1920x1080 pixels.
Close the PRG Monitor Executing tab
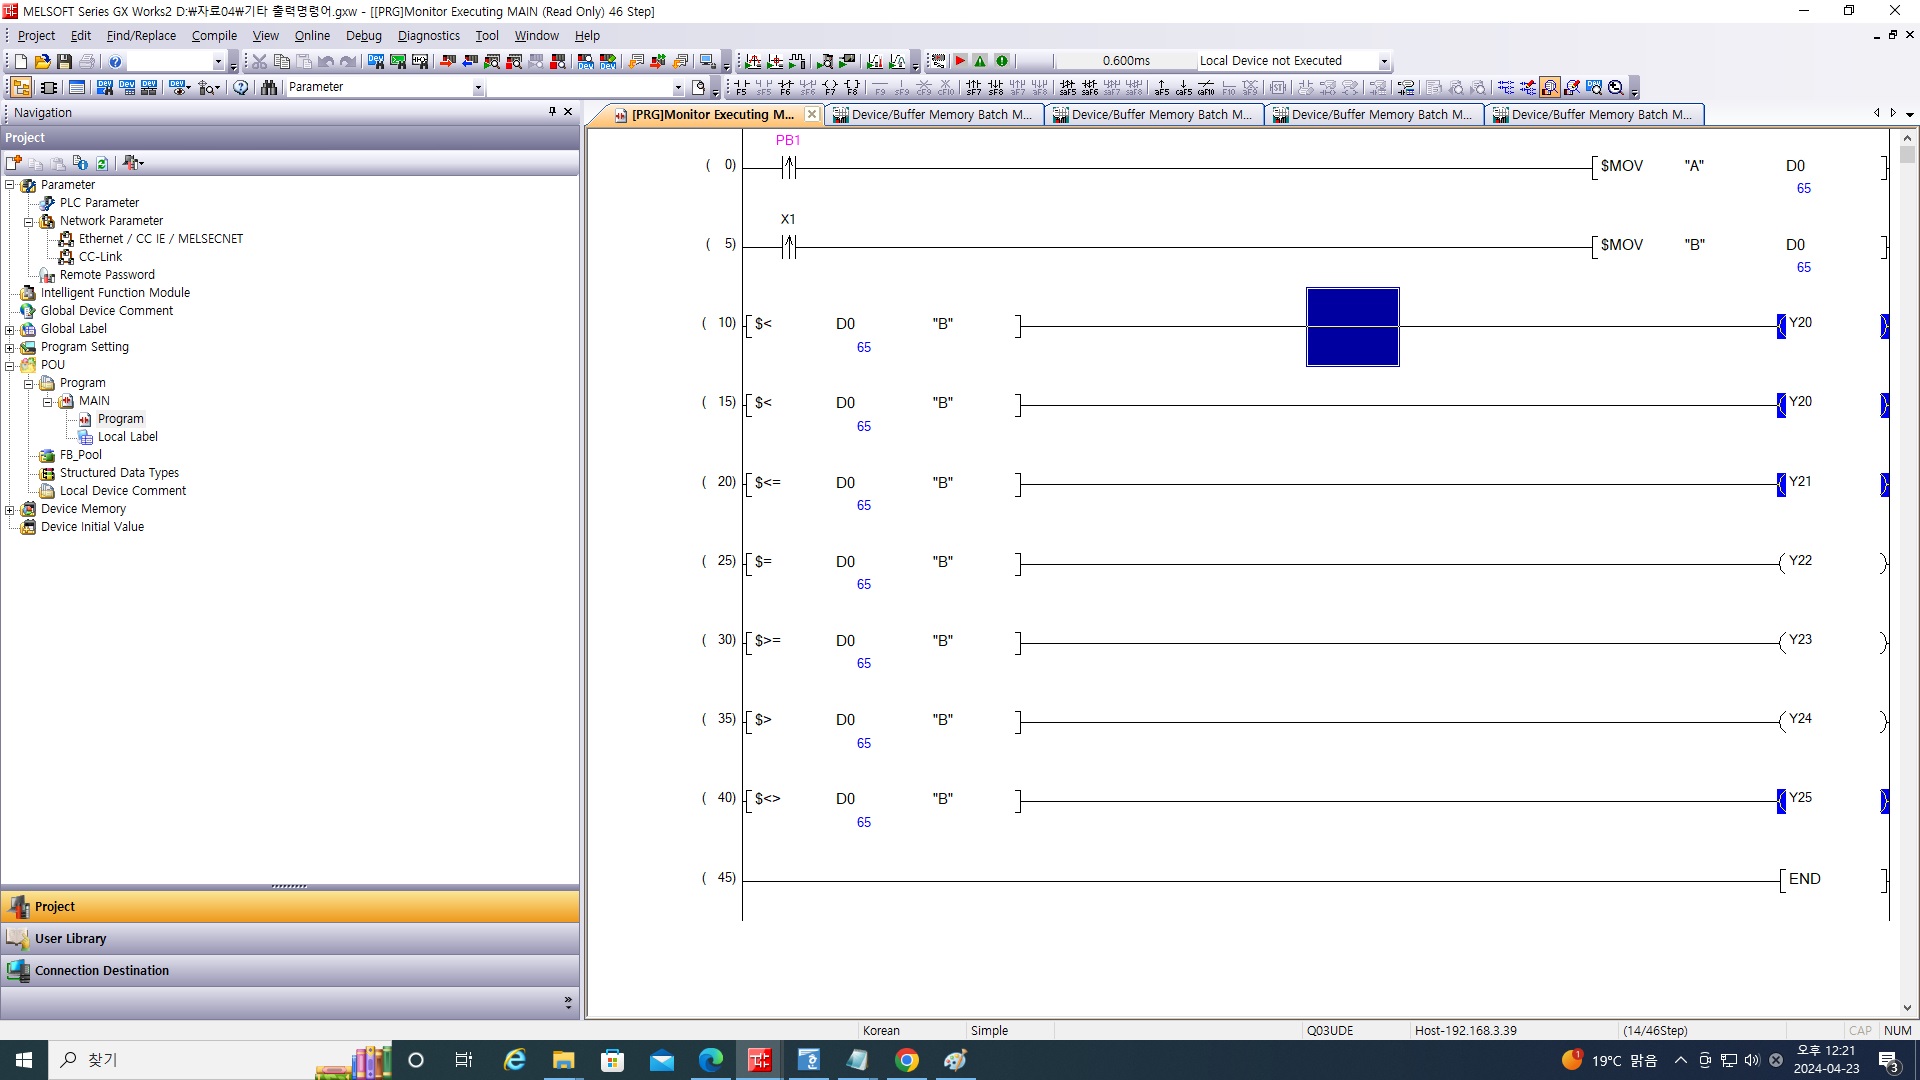click(812, 115)
